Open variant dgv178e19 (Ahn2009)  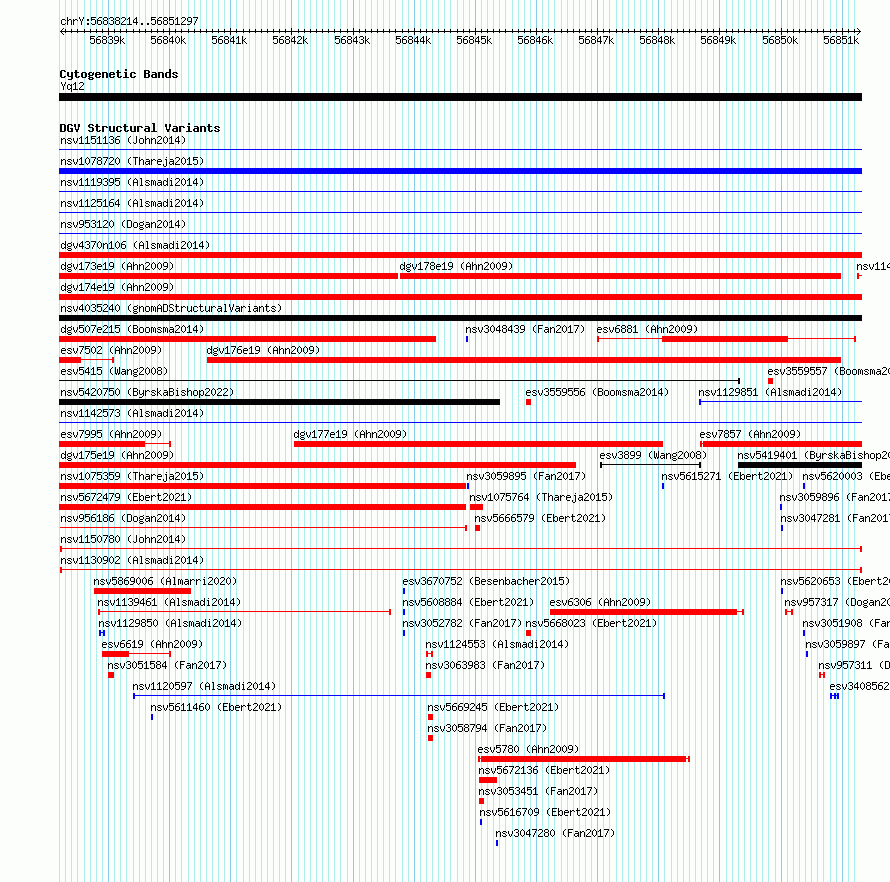[456, 266]
